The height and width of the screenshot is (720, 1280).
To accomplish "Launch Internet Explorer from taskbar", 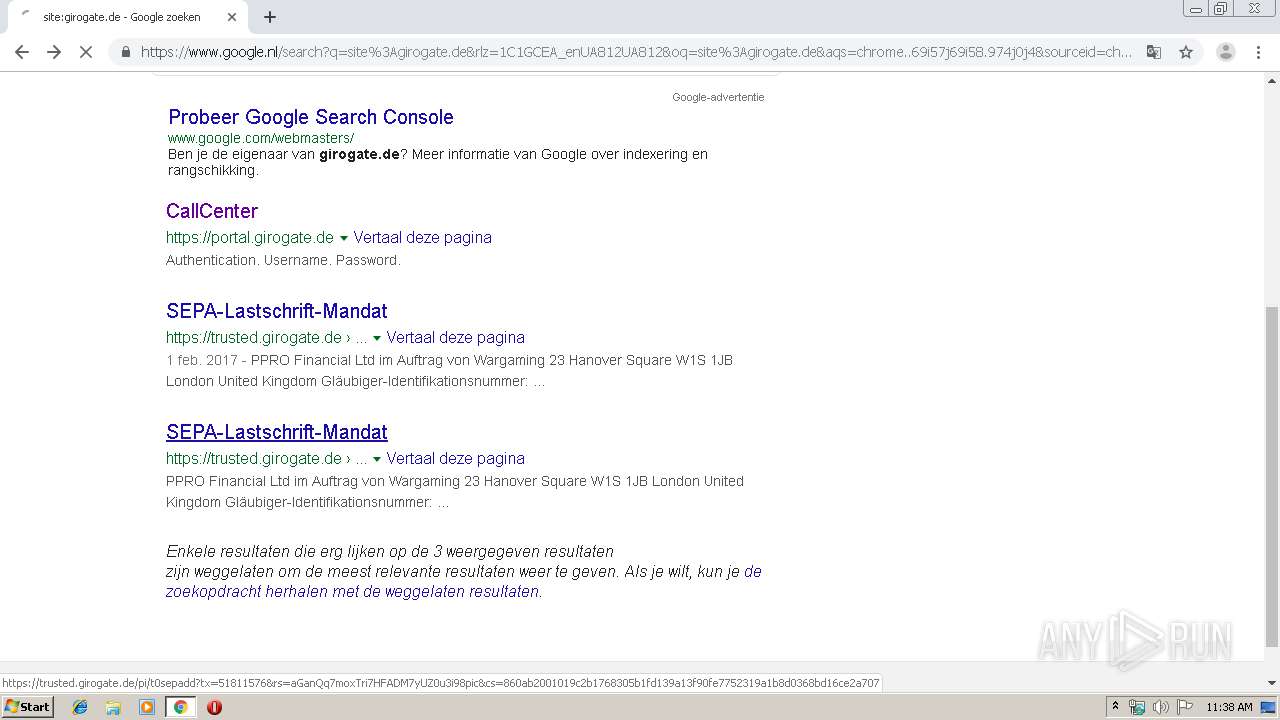I will point(80,707).
